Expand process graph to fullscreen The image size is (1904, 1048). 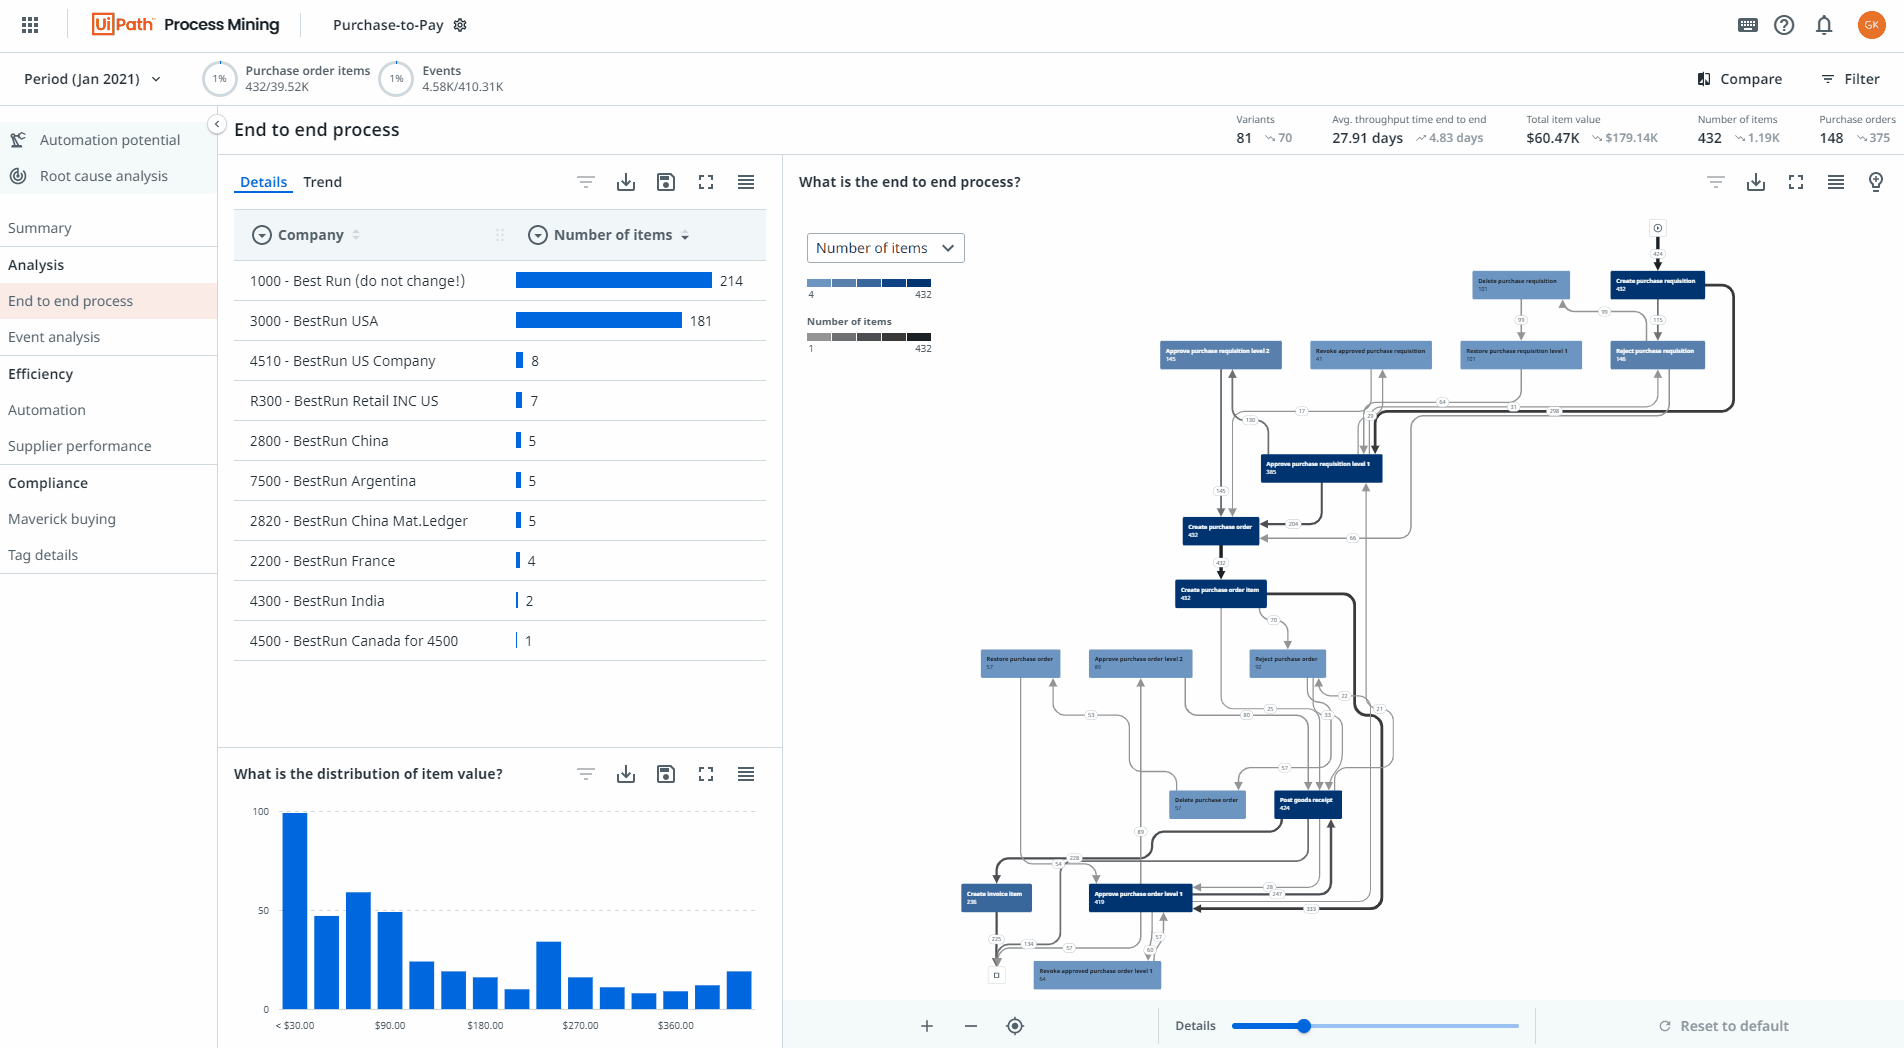[1796, 182]
